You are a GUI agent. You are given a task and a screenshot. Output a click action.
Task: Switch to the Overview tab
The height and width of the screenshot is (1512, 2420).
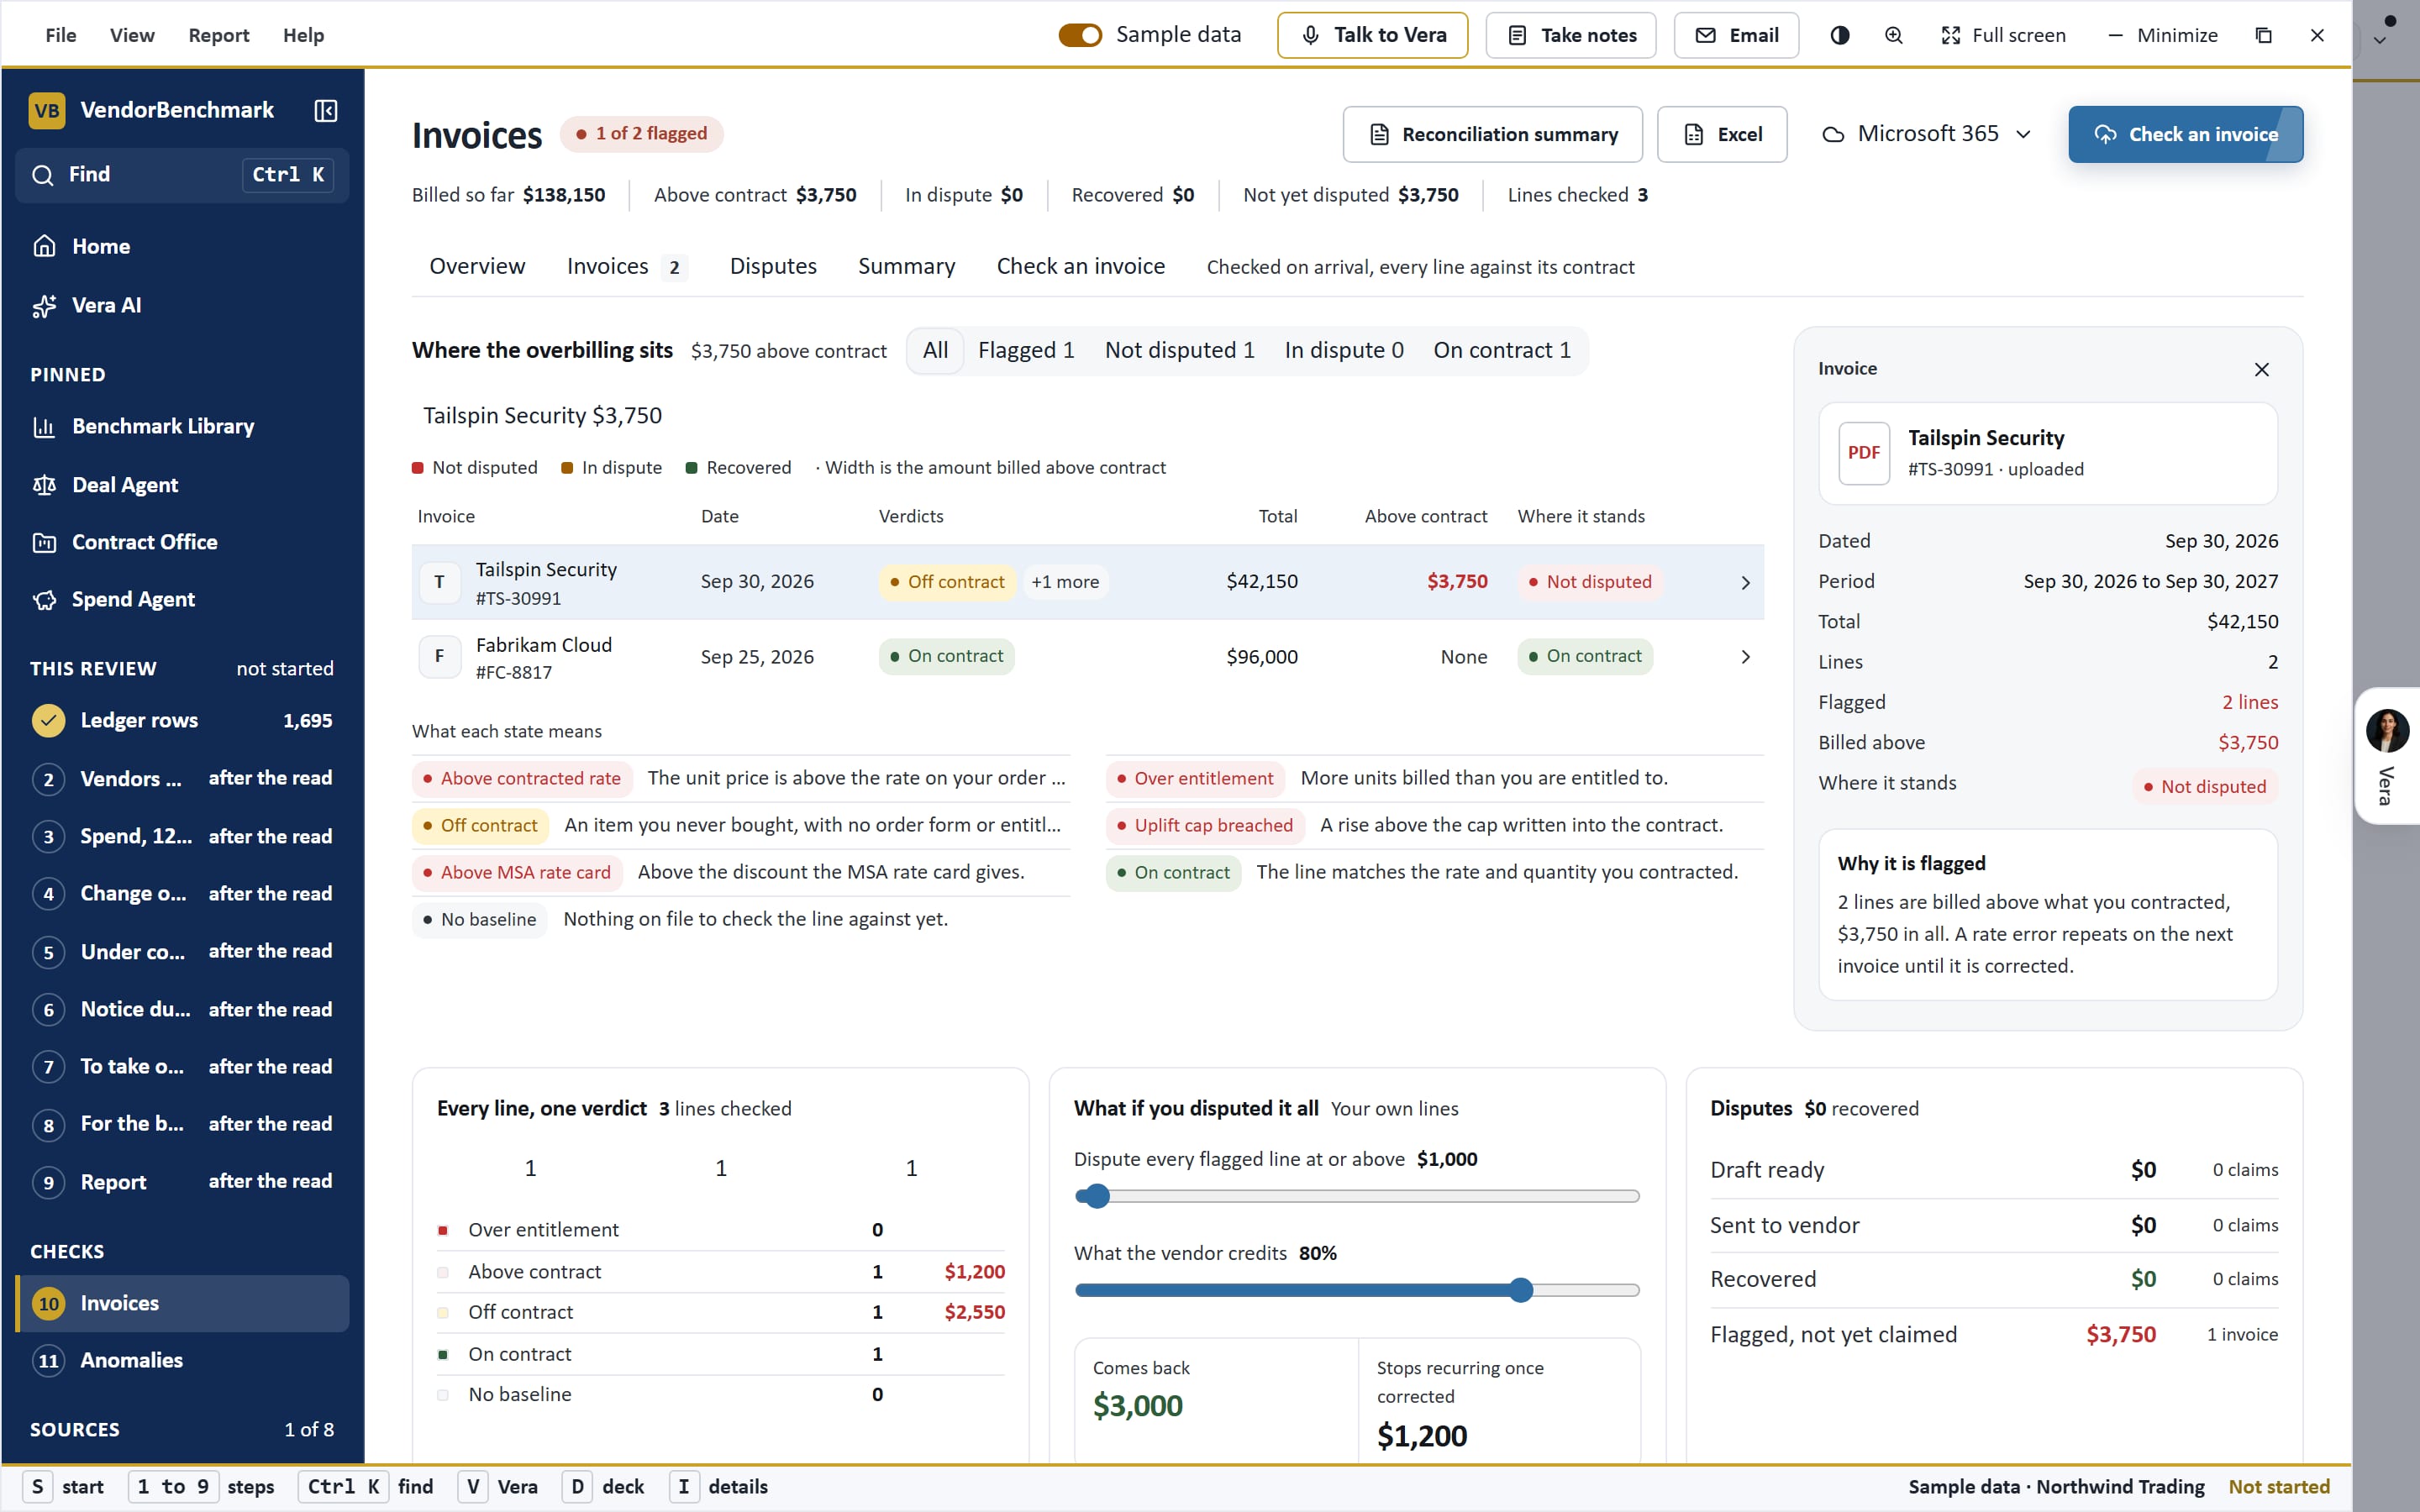477,266
